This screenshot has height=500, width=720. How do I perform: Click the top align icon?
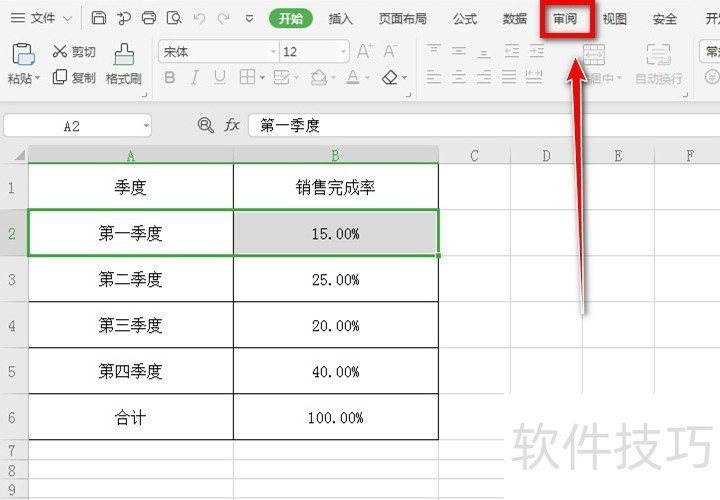click(x=433, y=51)
